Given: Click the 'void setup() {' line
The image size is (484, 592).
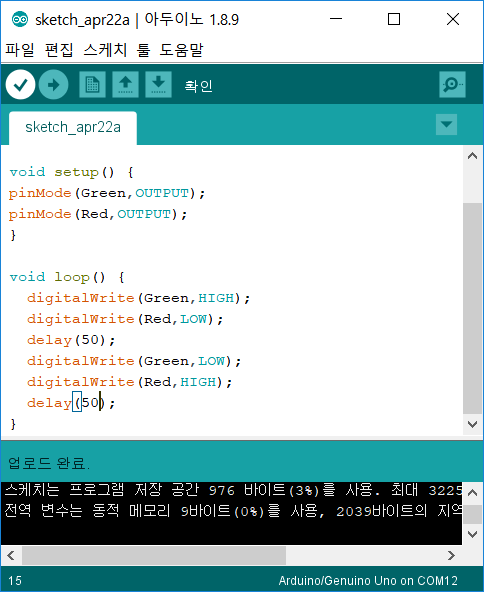Looking at the screenshot, I should tap(72, 172).
